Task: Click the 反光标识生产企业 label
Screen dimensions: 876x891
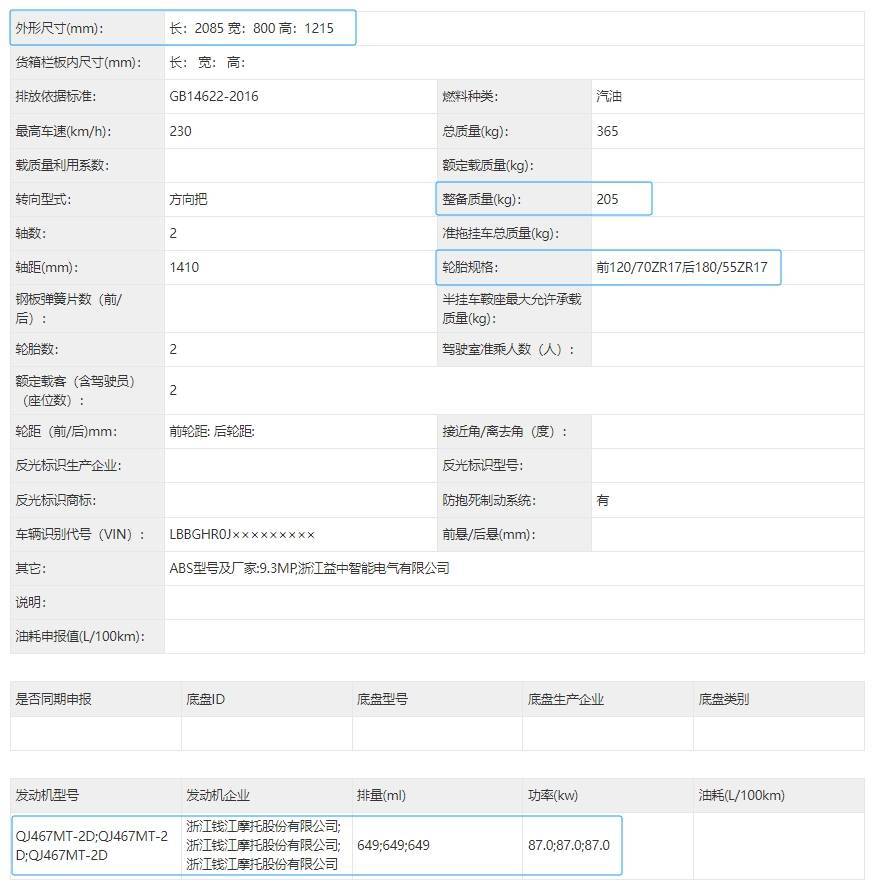Action: coord(69,466)
